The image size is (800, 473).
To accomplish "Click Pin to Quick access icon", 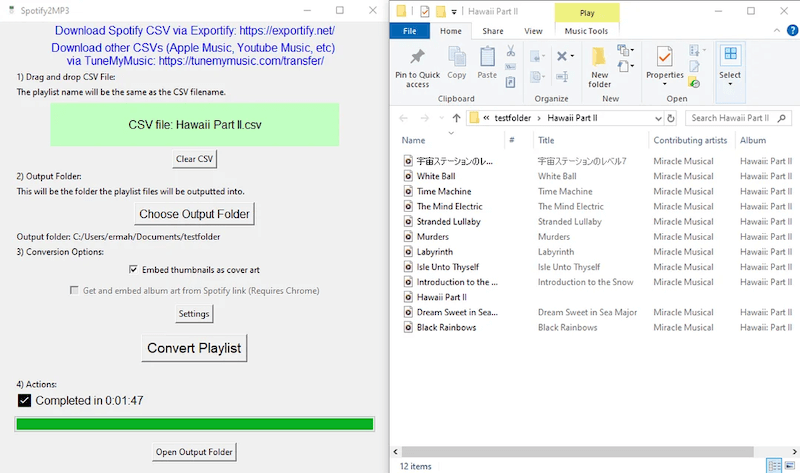I will point(417,57).
